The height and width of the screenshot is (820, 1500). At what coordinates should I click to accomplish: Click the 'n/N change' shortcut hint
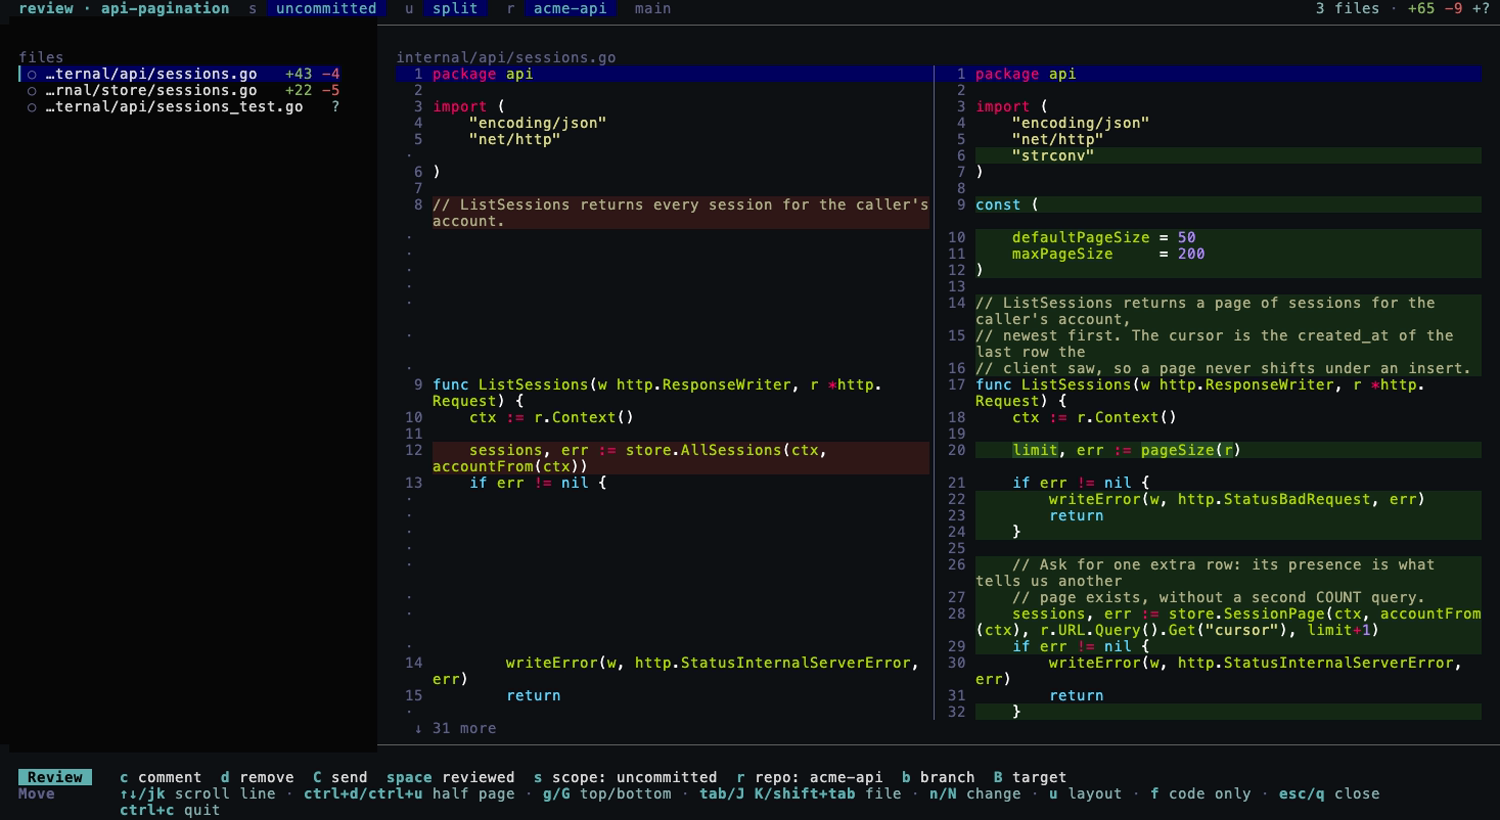click(x=975, y=794)
